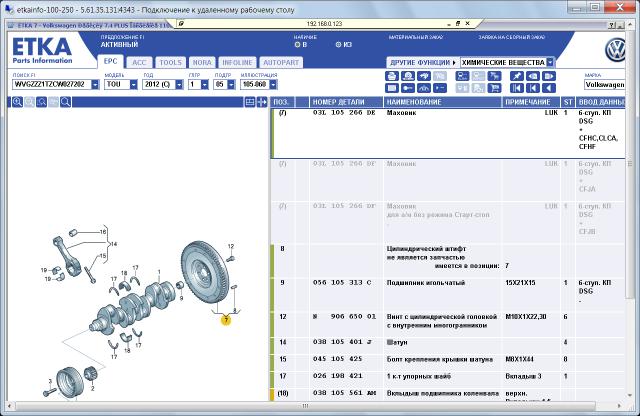Viewport: 640px width, 416px height.
Task: Click the Volkswagen logo
Action: [616, 50]
